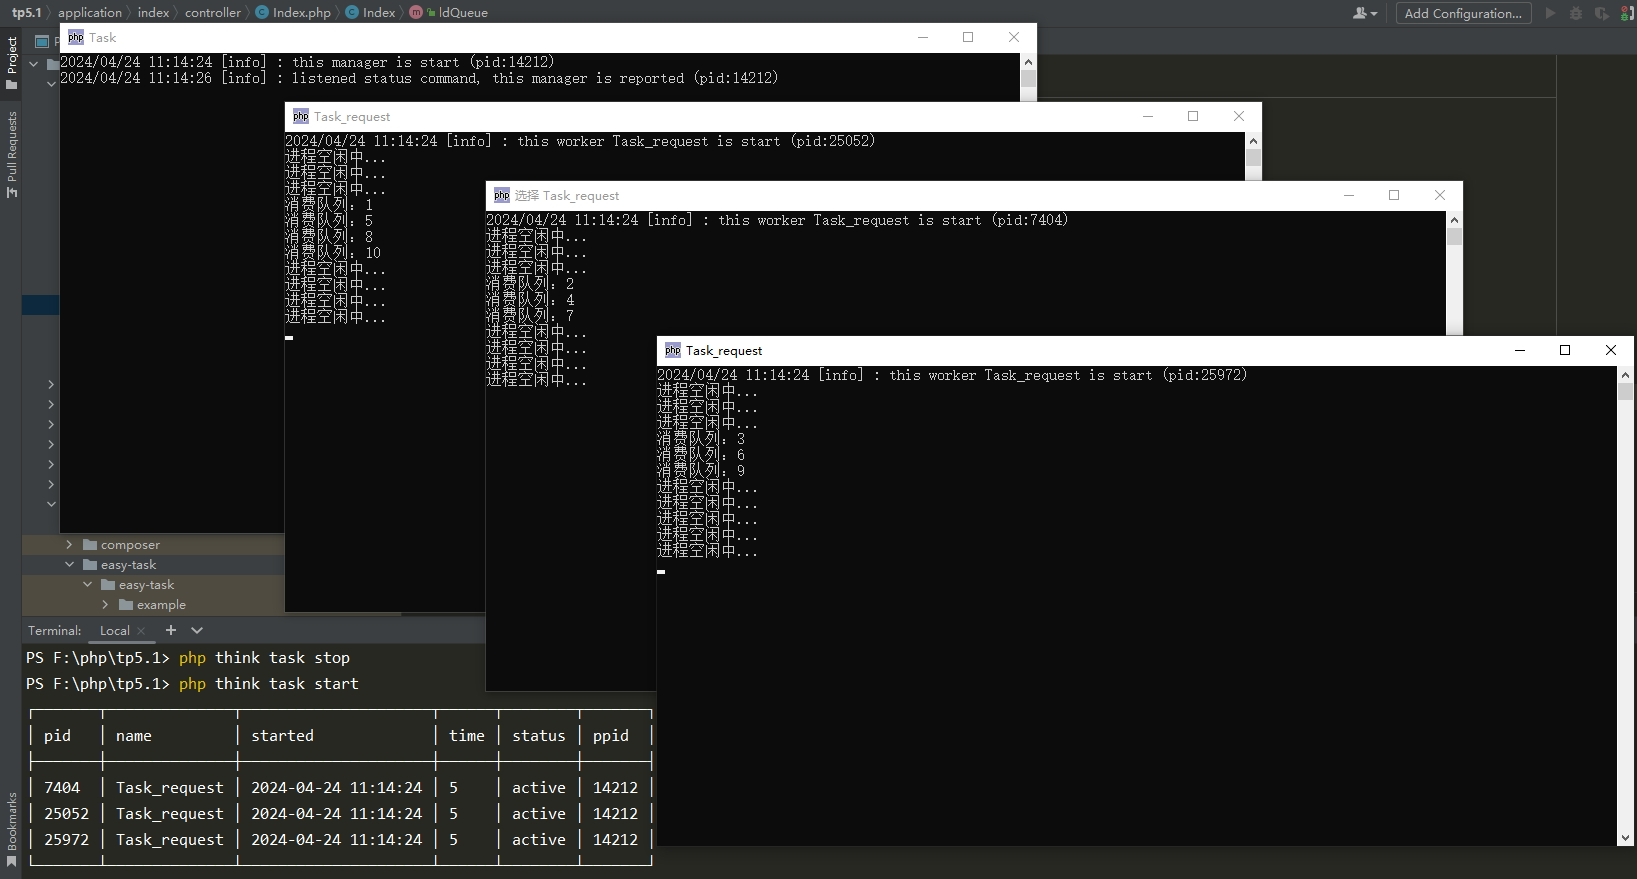Collapse the outer easy-task folder
This screenshot has width=1637, height=879.
(69, 564)
